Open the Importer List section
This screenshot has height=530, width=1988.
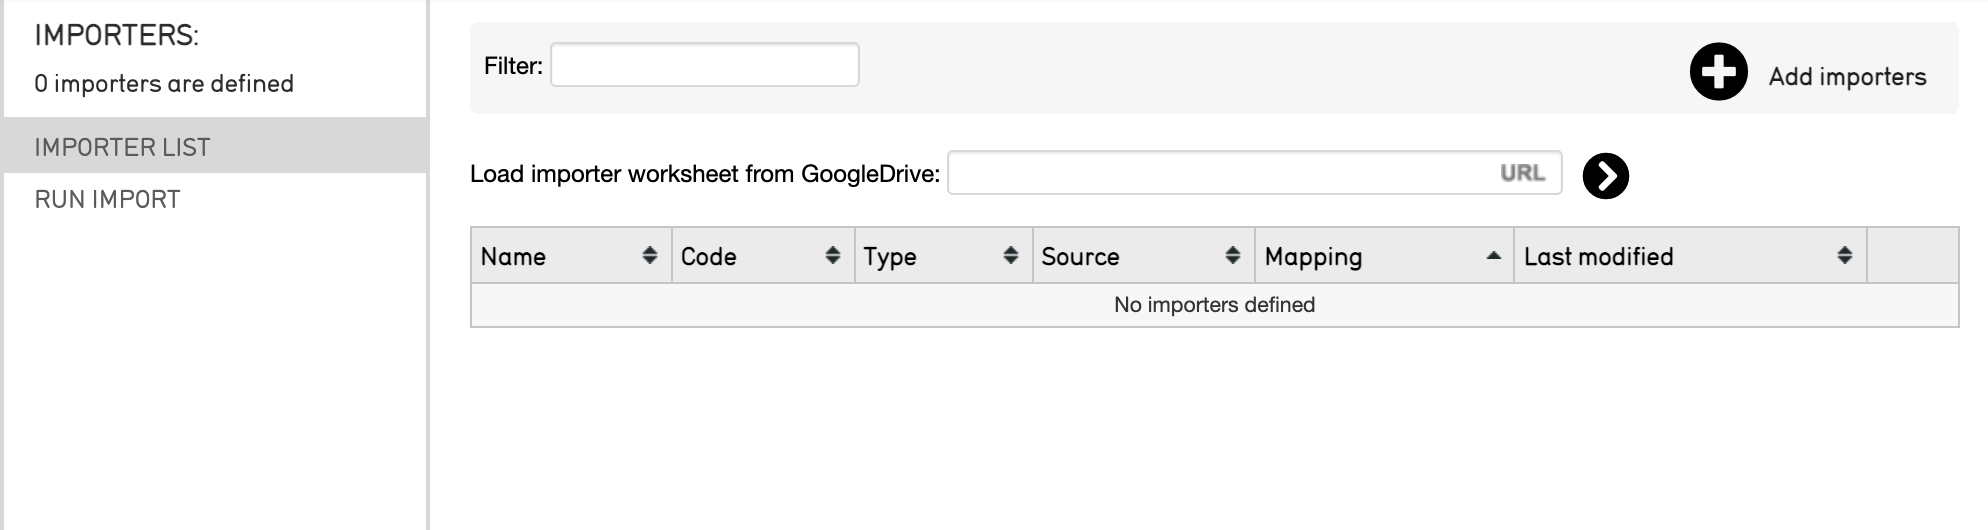tap(122, 147)
